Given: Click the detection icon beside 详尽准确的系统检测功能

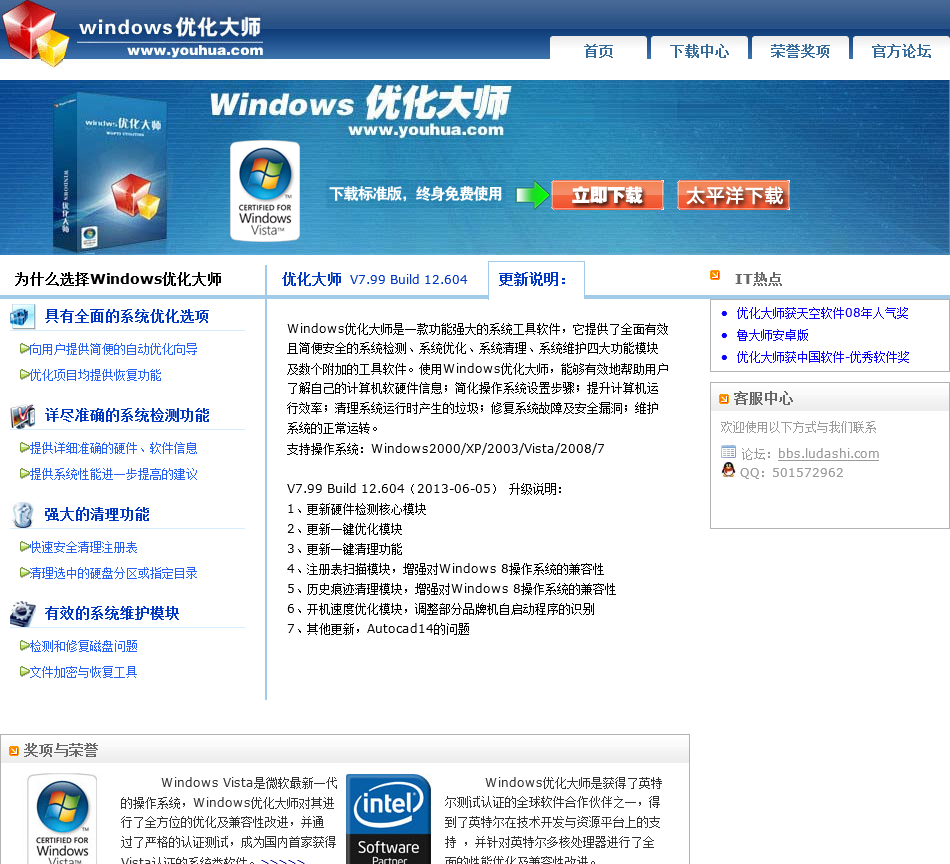Looking at the screenshot, I should (x=22, y=416).
